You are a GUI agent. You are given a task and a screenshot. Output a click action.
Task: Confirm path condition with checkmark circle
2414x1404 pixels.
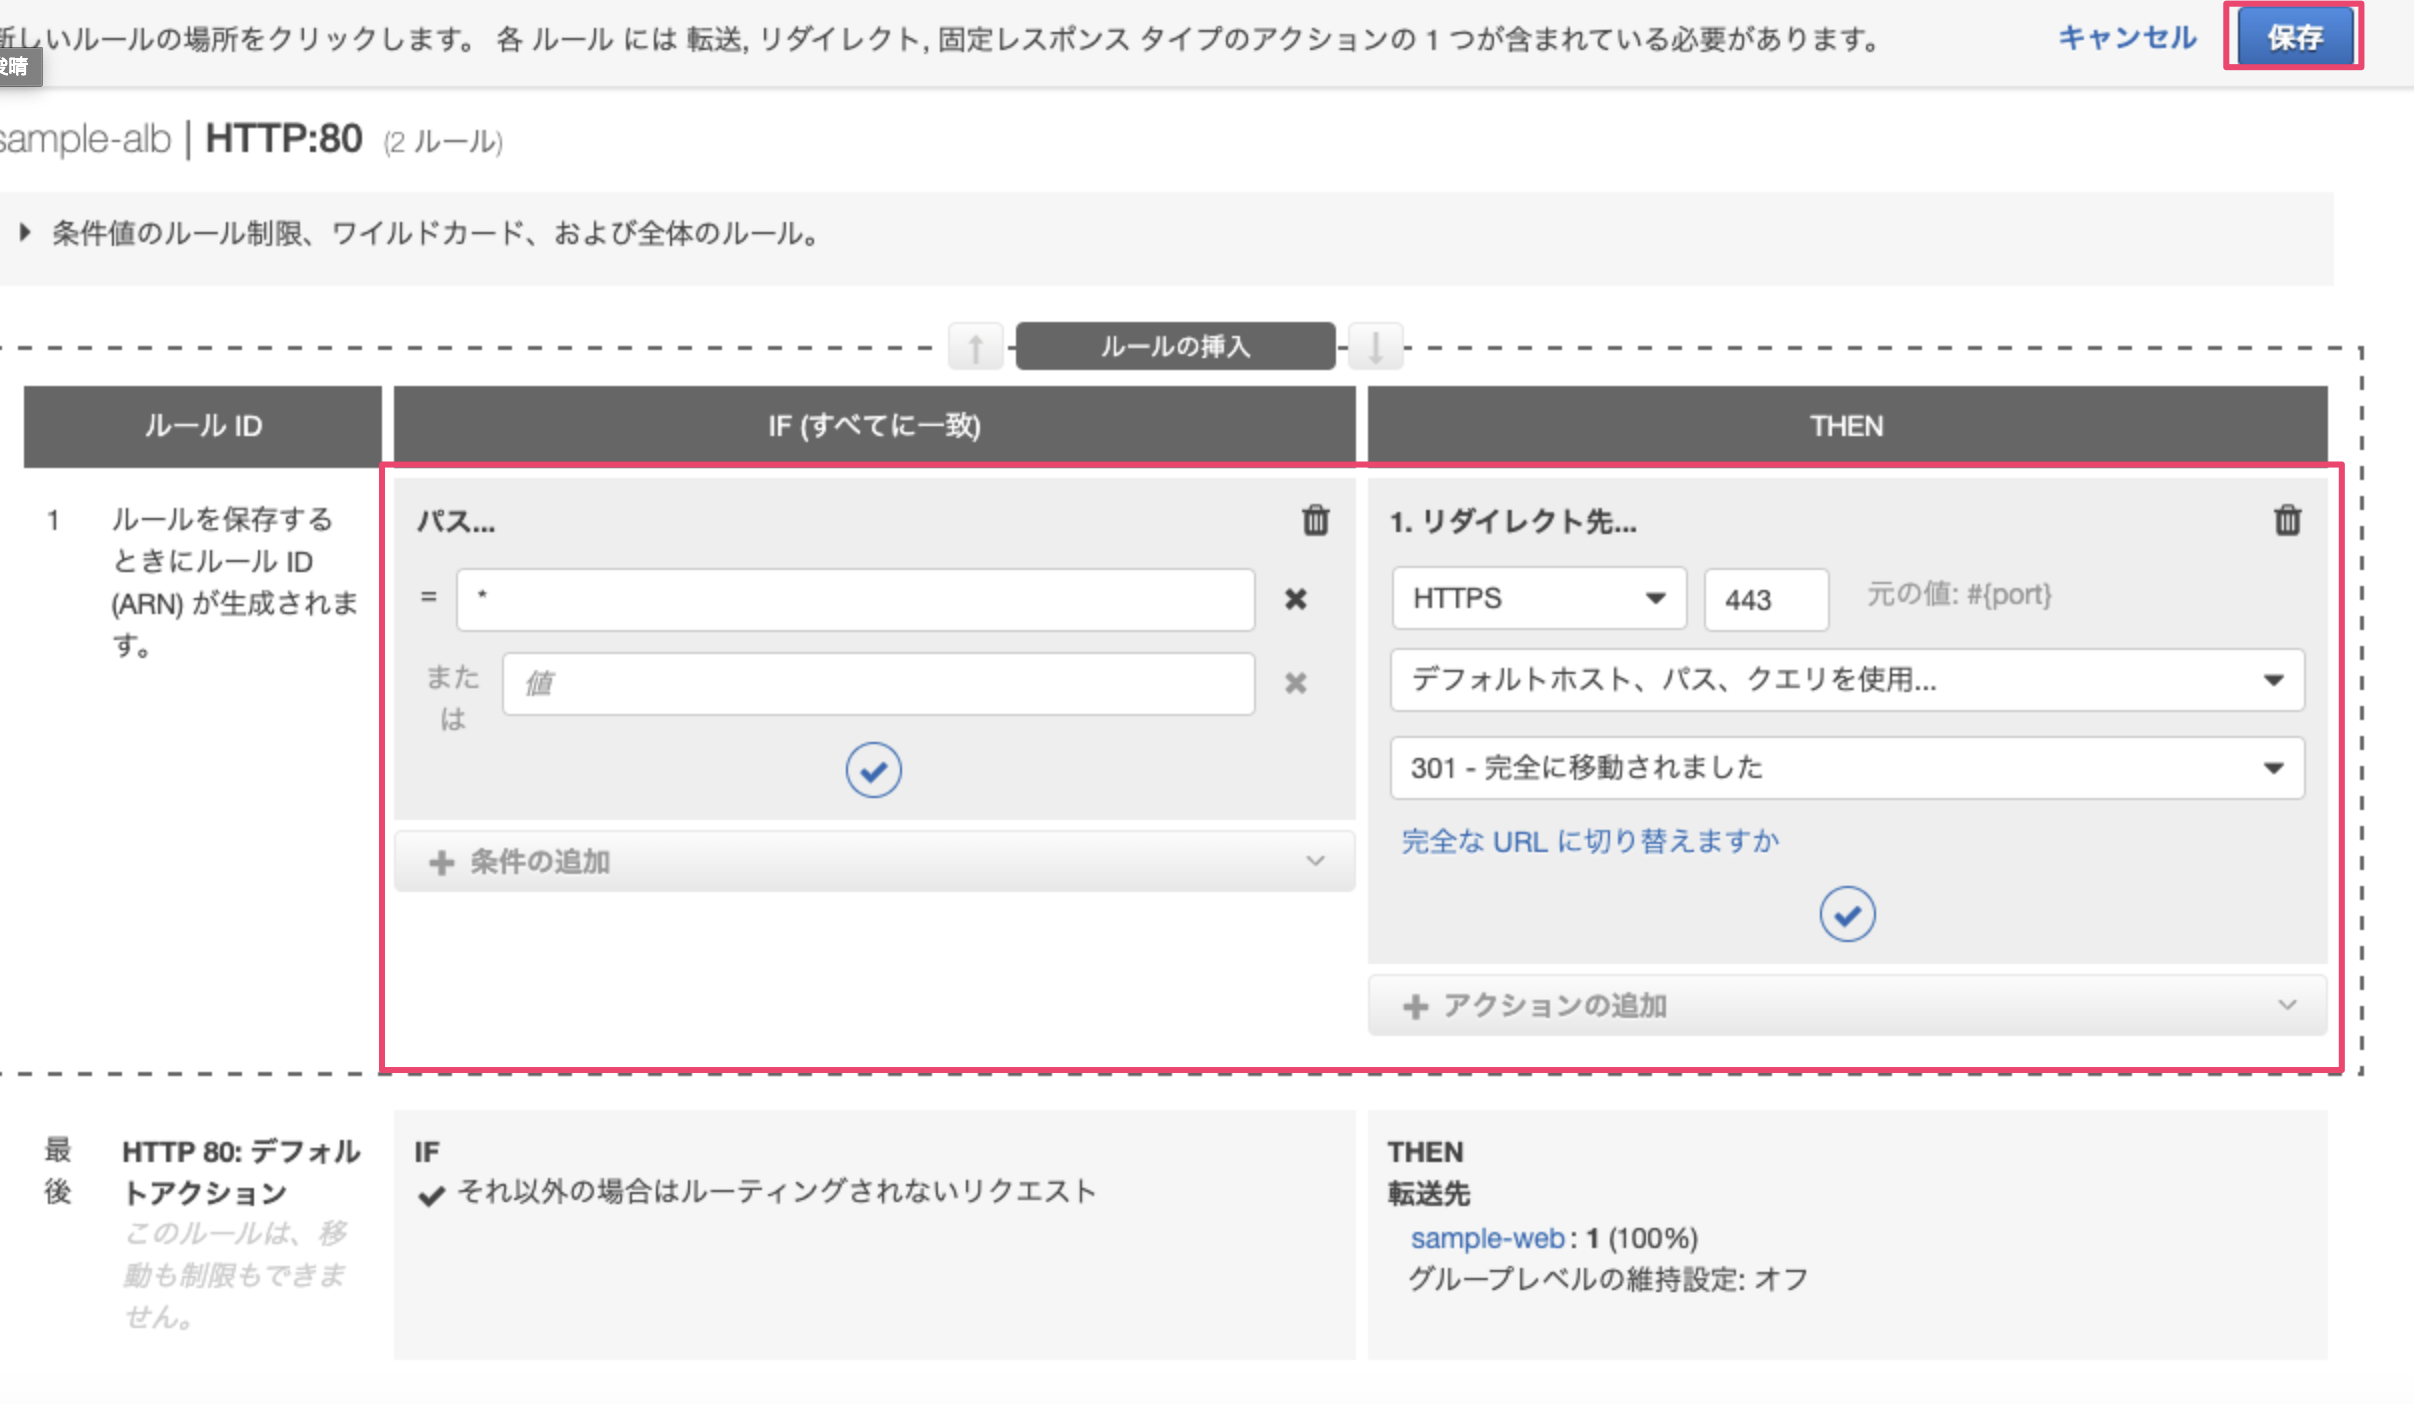(873, 770)
